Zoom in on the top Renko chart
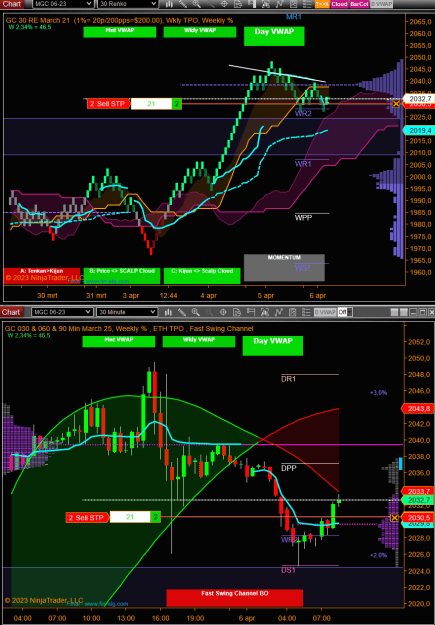 click(197, 4)
